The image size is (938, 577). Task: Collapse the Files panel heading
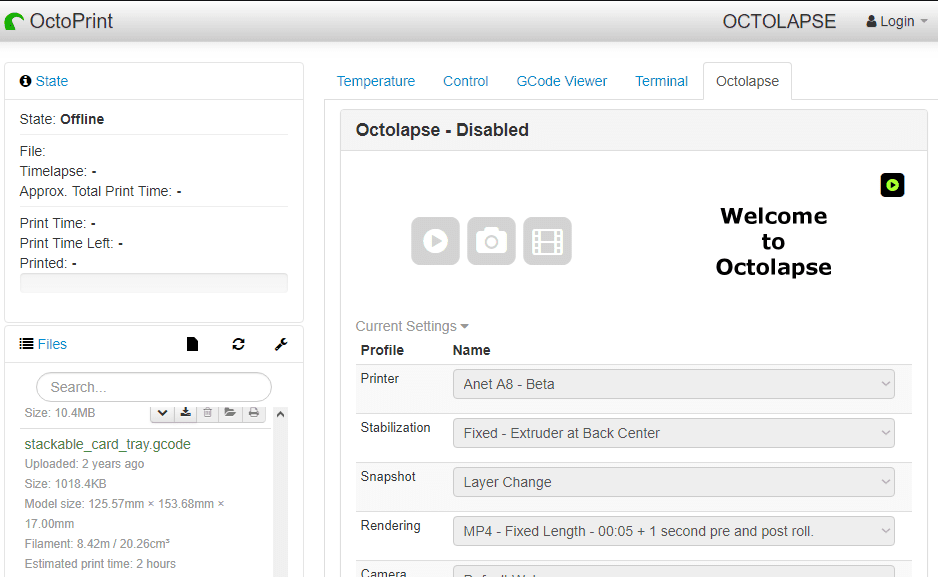[52, 344]
